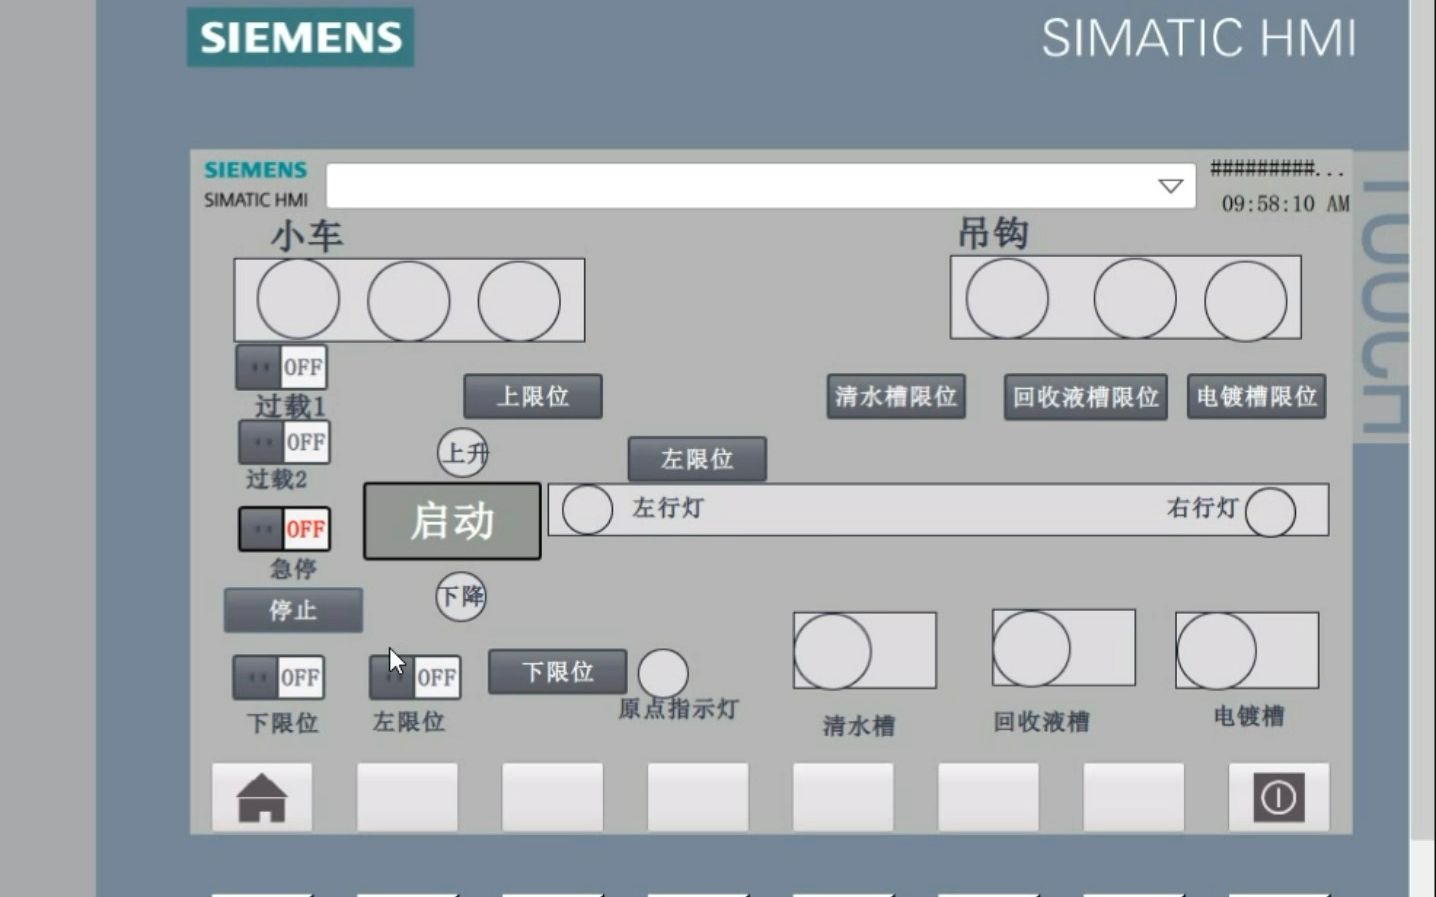The image size is (1436, 897).
Task: Click the middle 小车 indicator circle
Action: (x=408, y=301)
